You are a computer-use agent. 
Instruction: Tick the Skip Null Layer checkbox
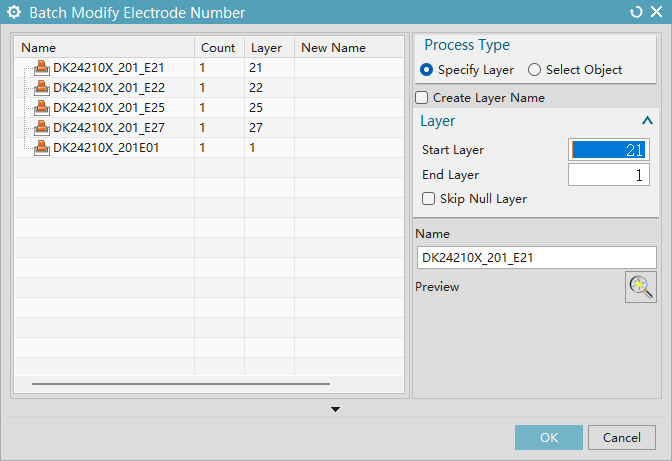(x=429, y=199)
